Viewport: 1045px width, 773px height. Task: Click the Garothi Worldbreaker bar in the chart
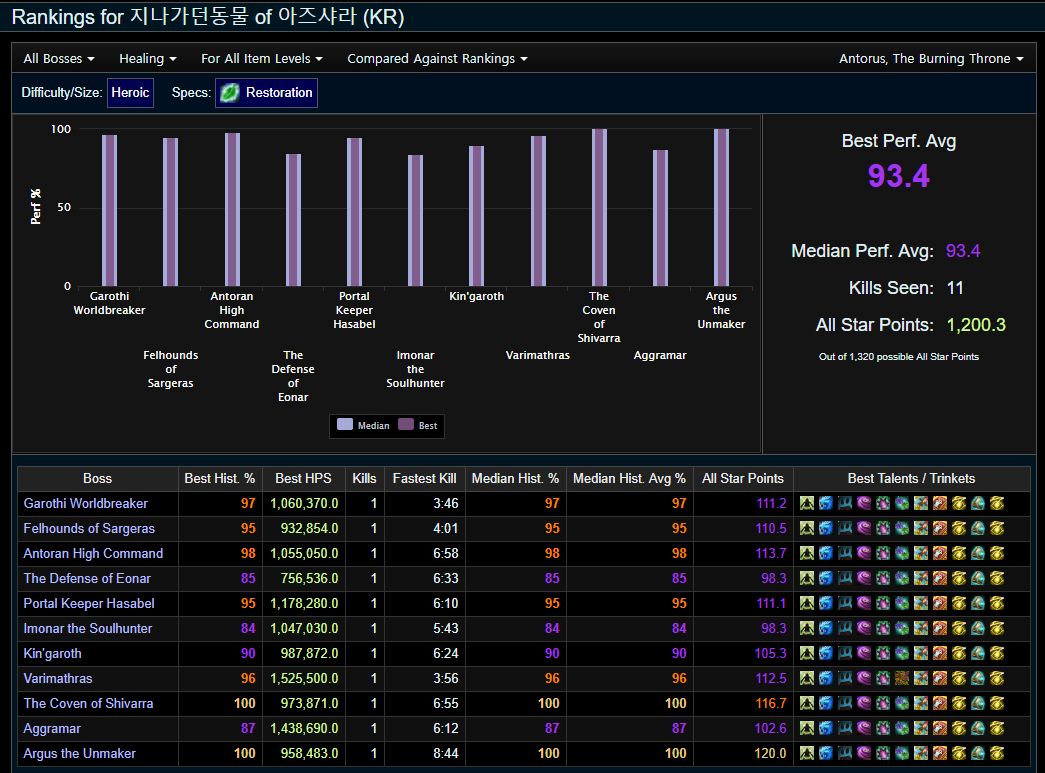109,211
